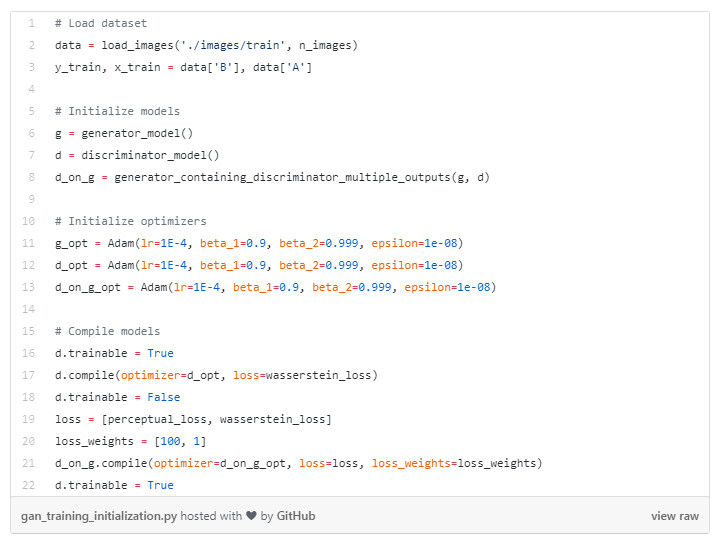Click the '# Initialize optimizers' comment
716x539 pixels.
tap(130, 221)
